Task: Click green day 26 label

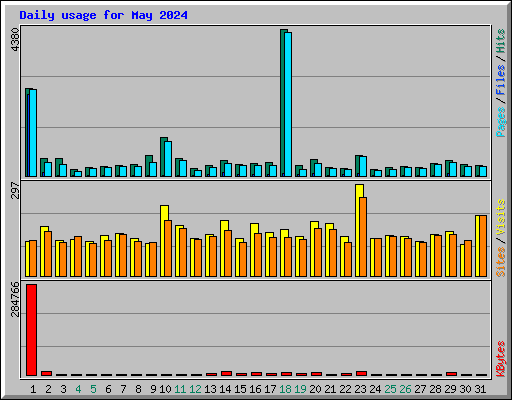Action: tap(405, 389)
